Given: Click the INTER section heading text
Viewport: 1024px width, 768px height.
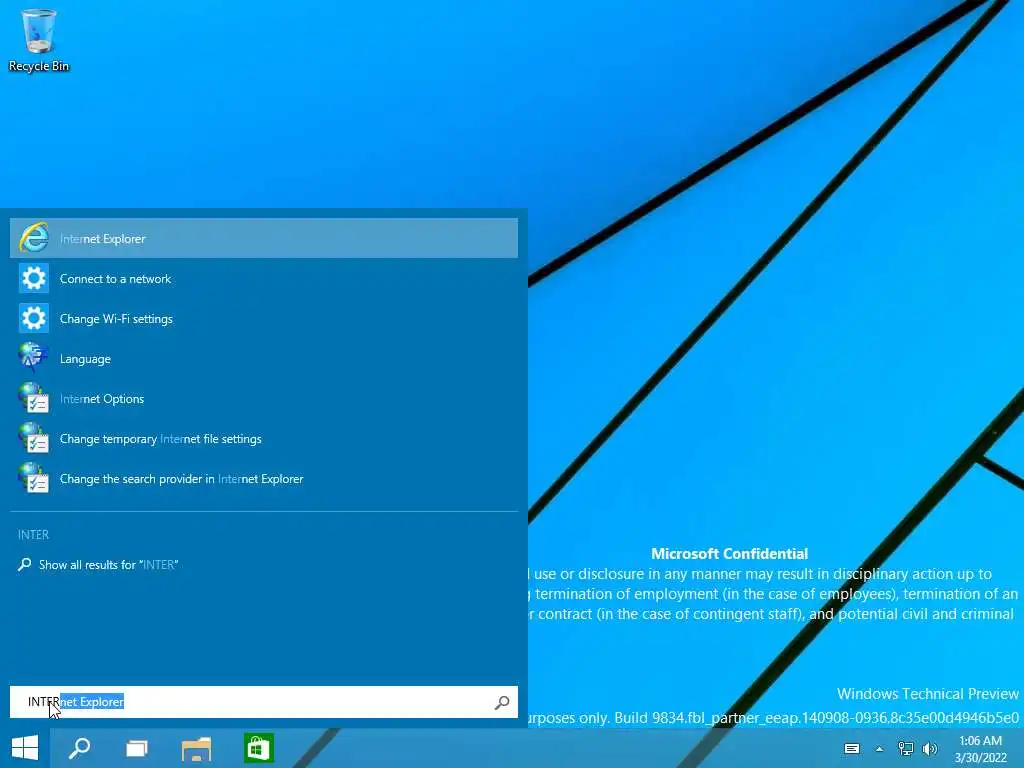Looking at the screenshot, I should click(33, 534).
